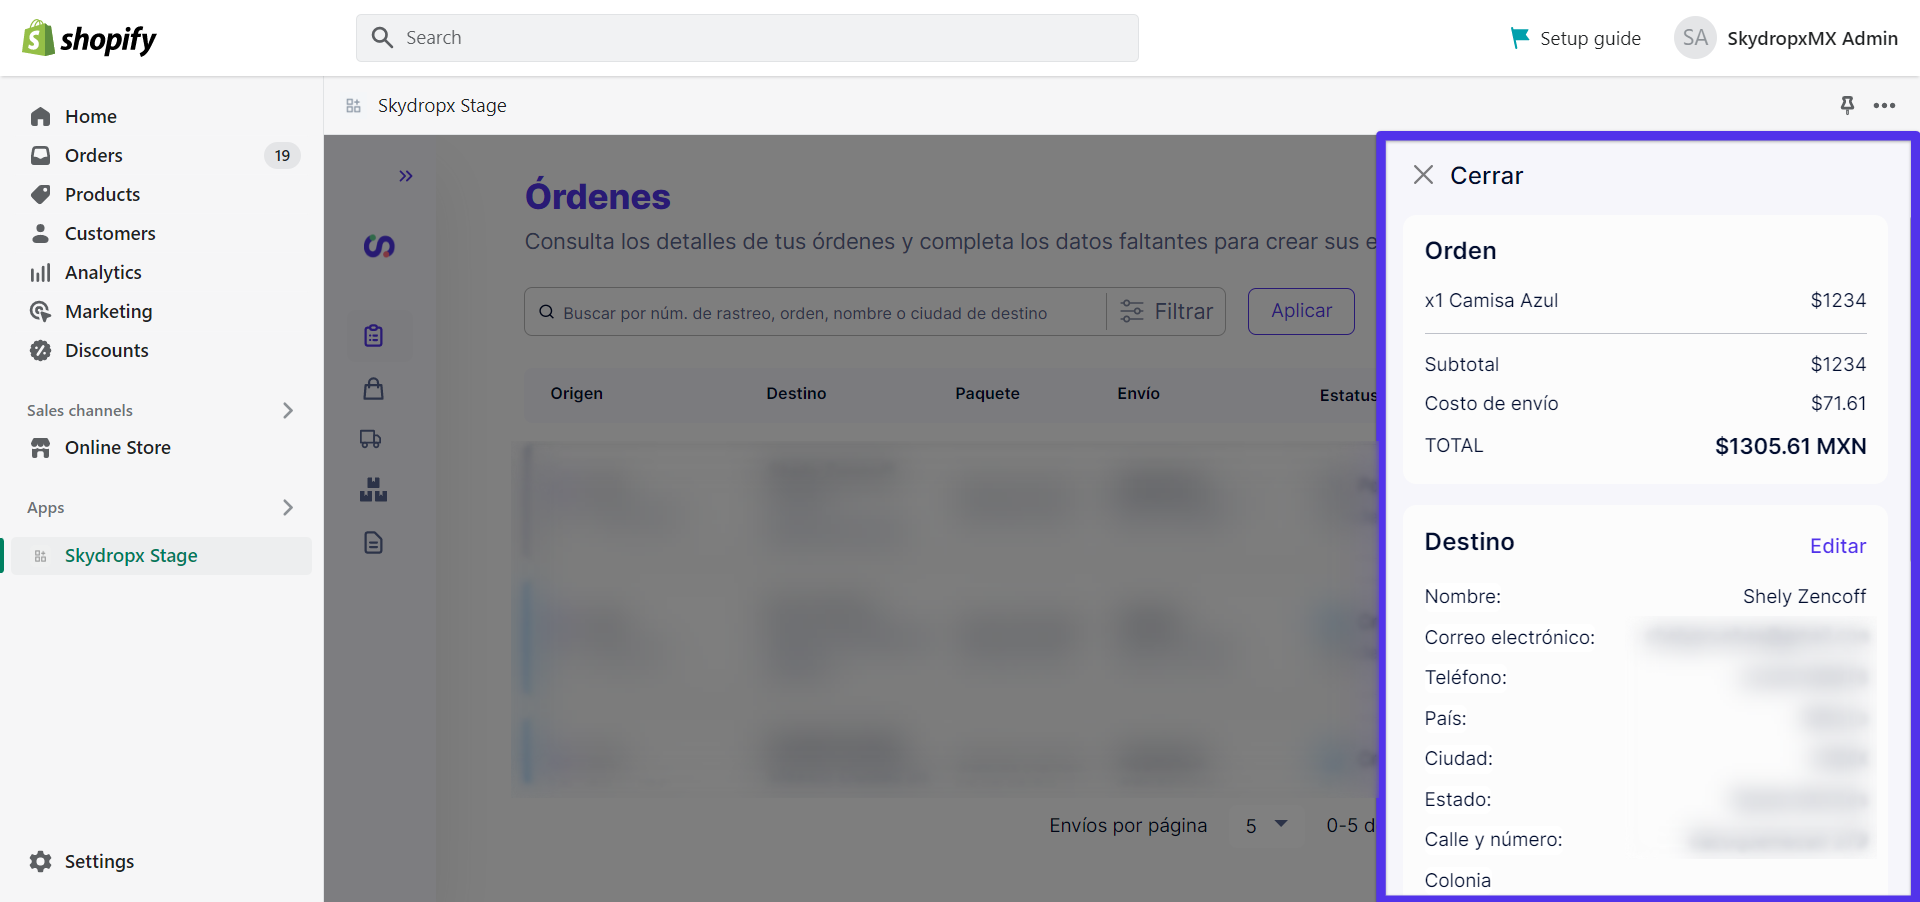This screenshot has height=902, width=1920.
Task: Focus the Shopify Search field
Action: click(747, 38)
